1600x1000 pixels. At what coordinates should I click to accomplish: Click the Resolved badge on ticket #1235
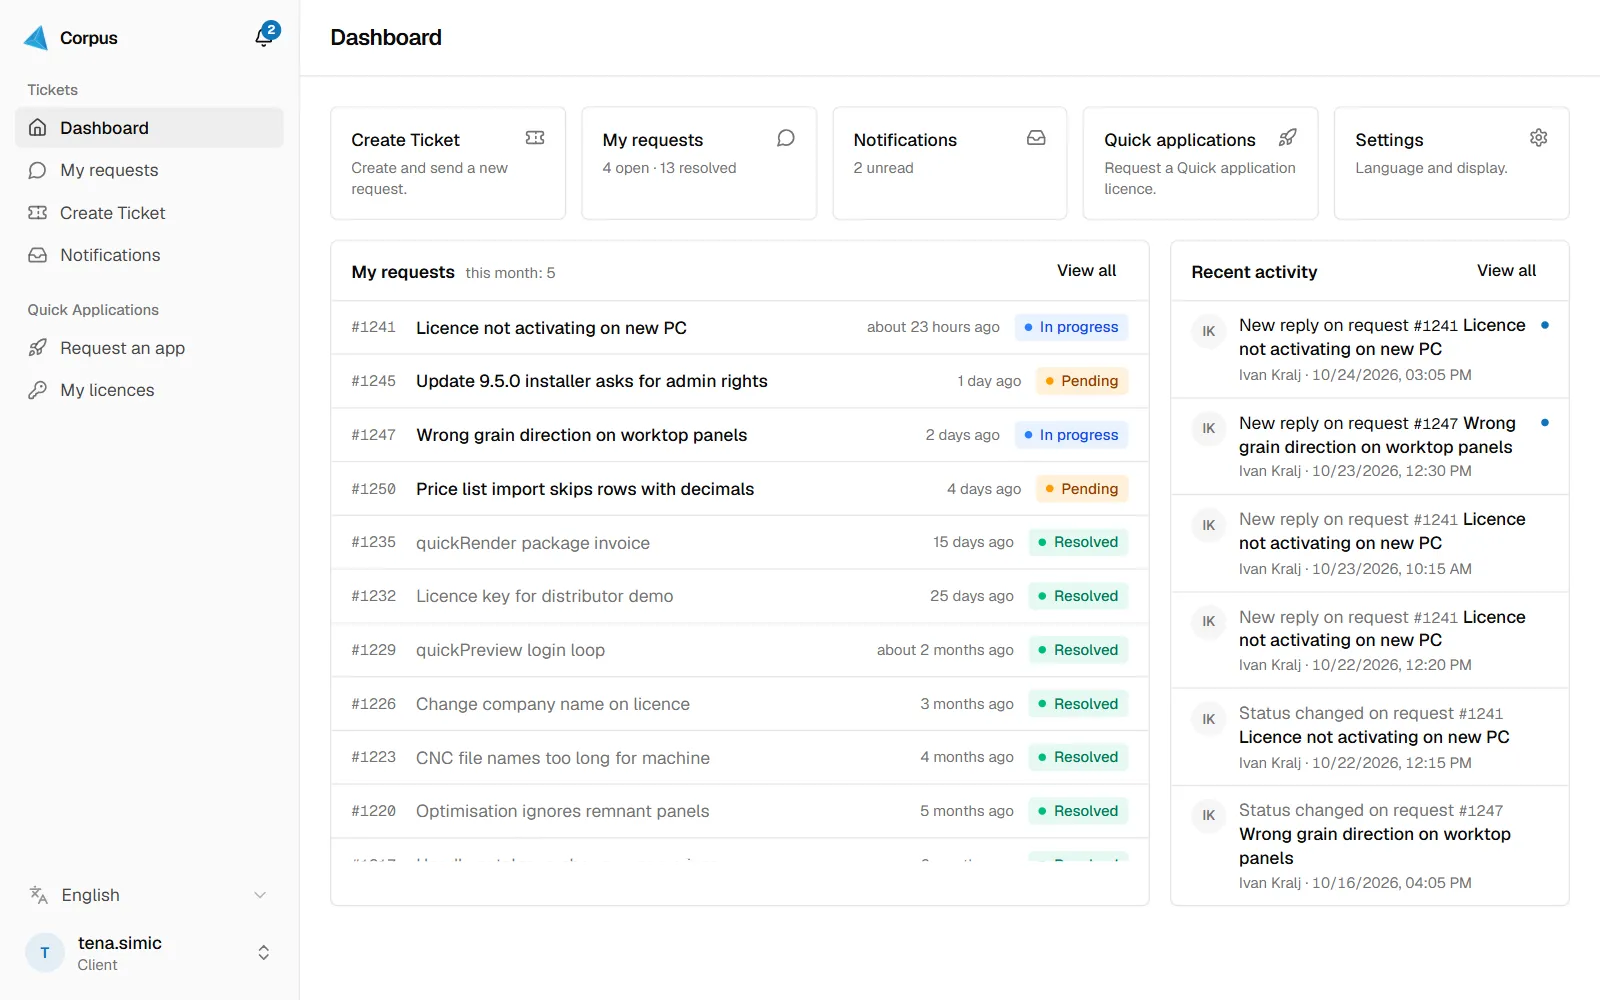[1078, 542]
